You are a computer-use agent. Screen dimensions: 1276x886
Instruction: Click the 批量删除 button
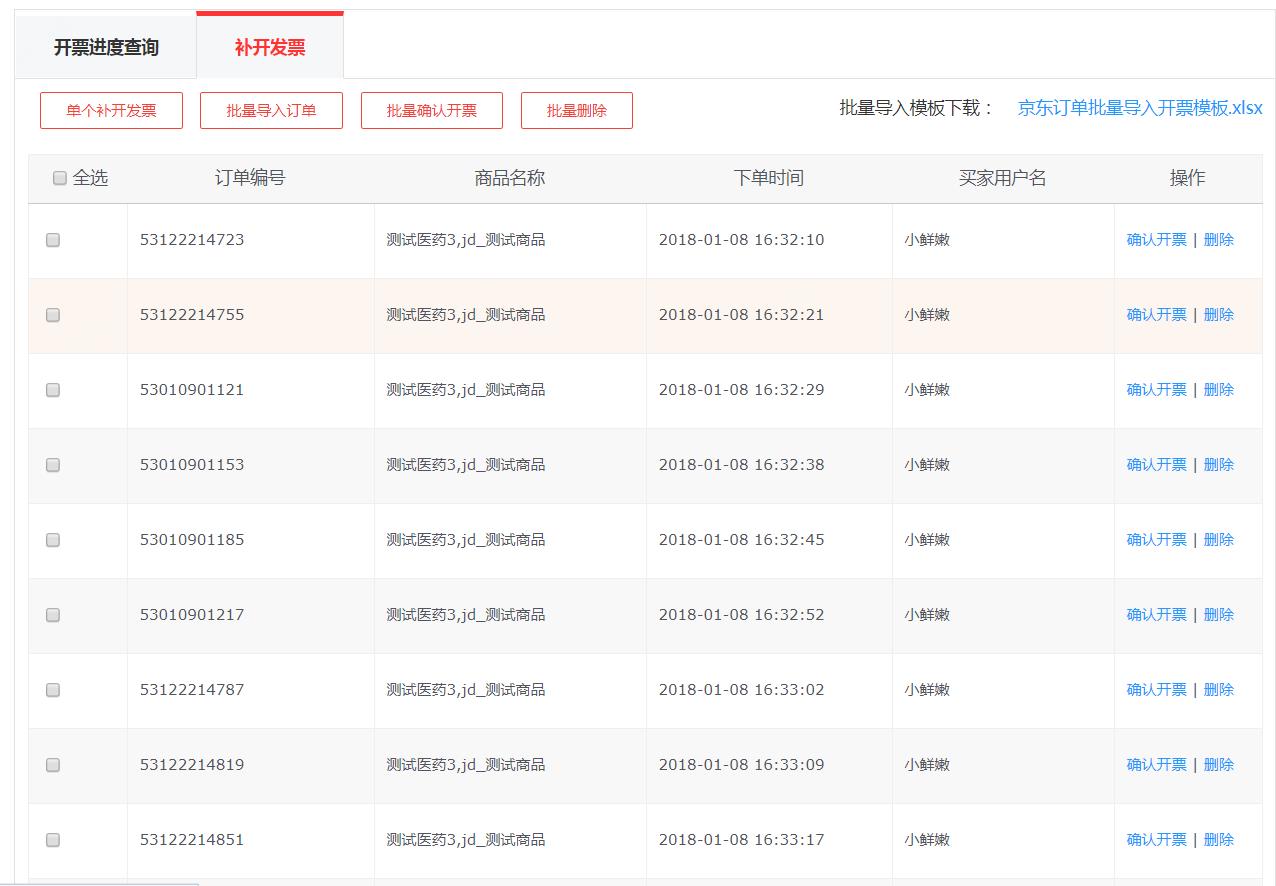coord(577,111)
